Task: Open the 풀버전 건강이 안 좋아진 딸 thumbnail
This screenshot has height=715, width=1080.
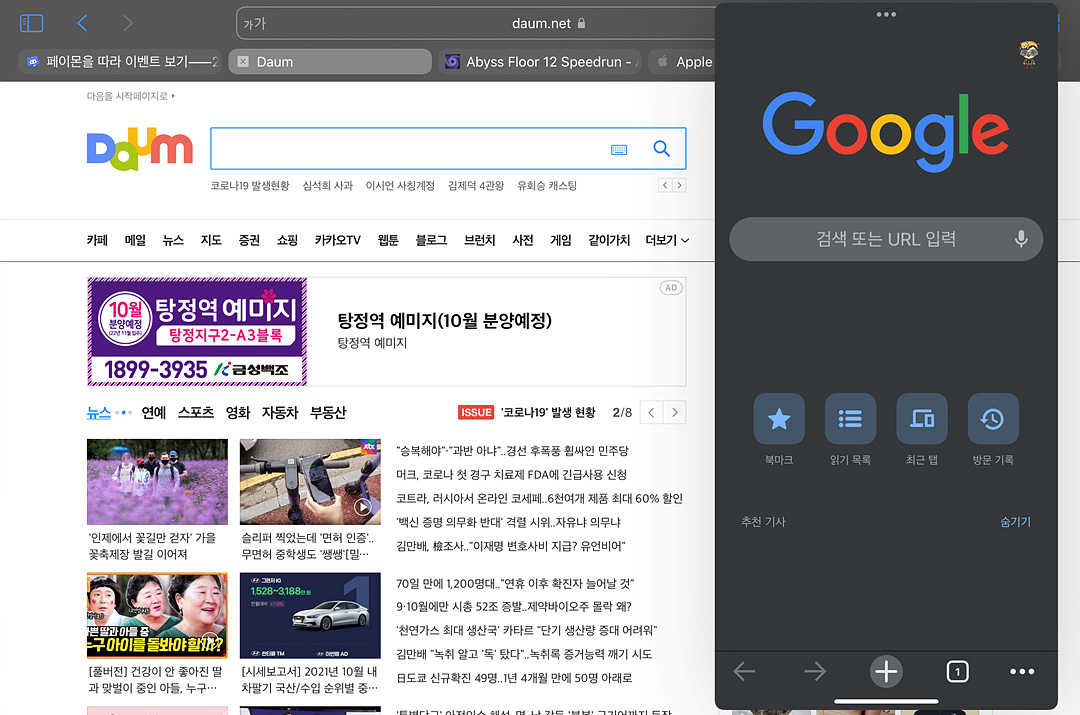Action: tap(157, 615)
